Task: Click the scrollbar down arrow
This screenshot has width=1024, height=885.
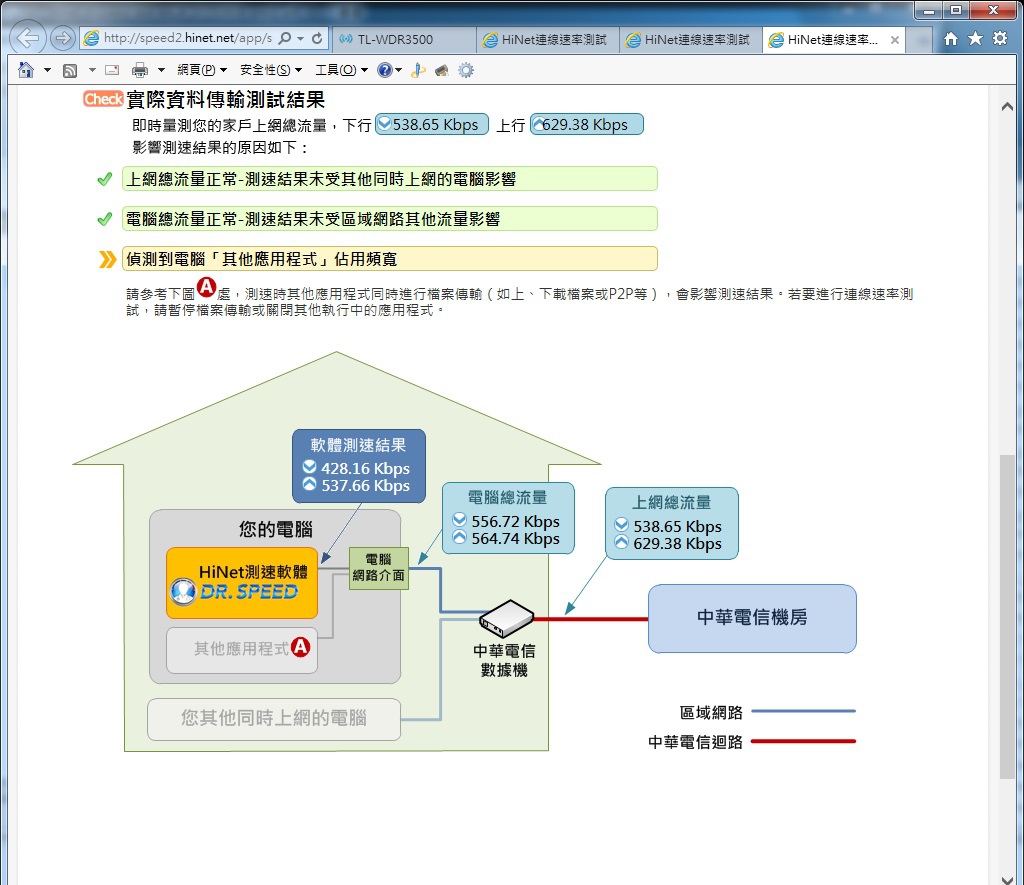Action: click(1007, 878)
